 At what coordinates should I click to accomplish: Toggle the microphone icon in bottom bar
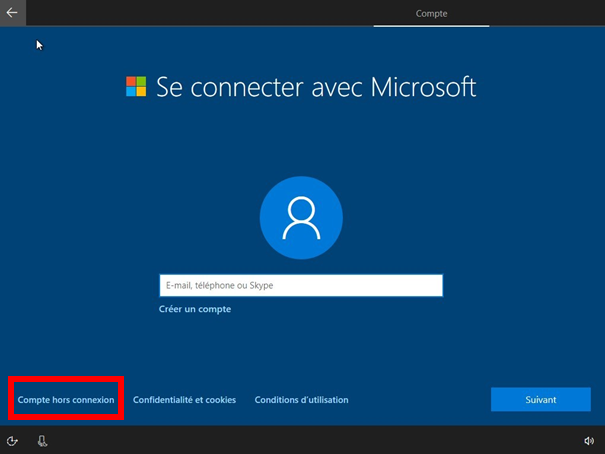42,440
